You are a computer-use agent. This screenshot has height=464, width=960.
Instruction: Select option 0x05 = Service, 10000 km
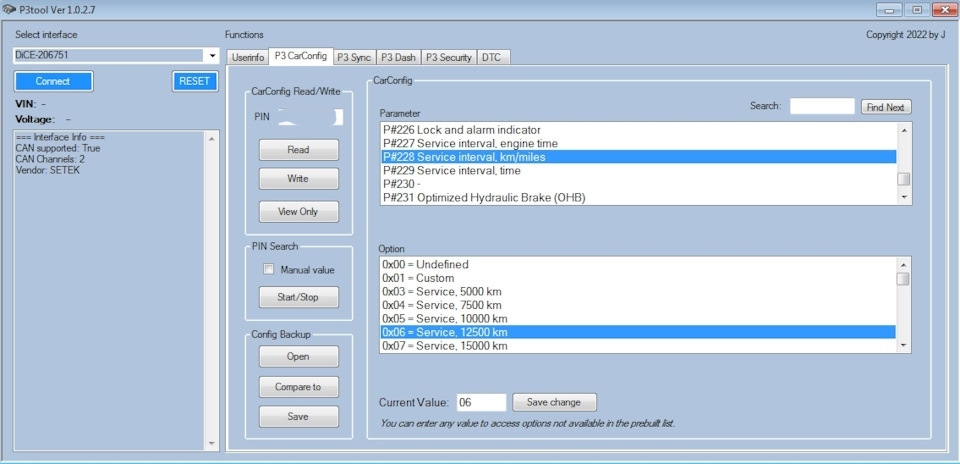[638, 318]
